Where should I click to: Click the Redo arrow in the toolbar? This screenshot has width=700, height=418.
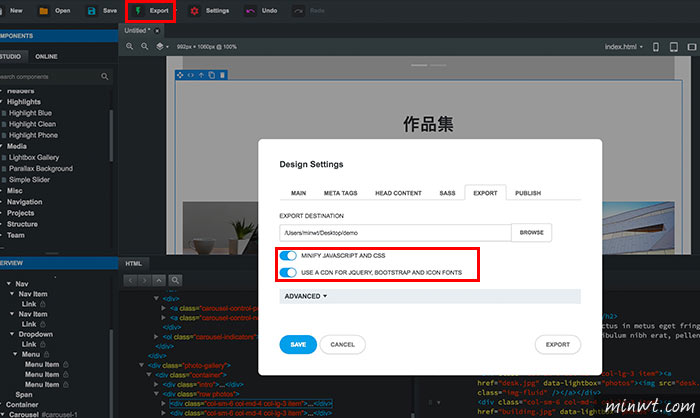point(298,11)
